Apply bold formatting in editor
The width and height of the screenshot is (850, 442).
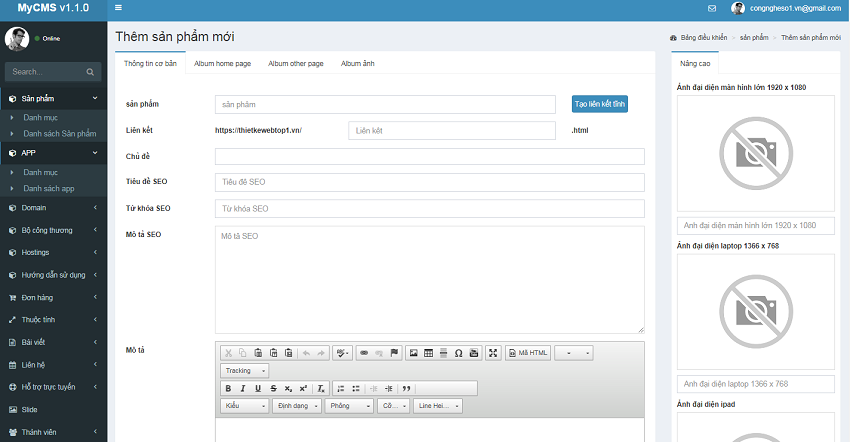point(229,388)
